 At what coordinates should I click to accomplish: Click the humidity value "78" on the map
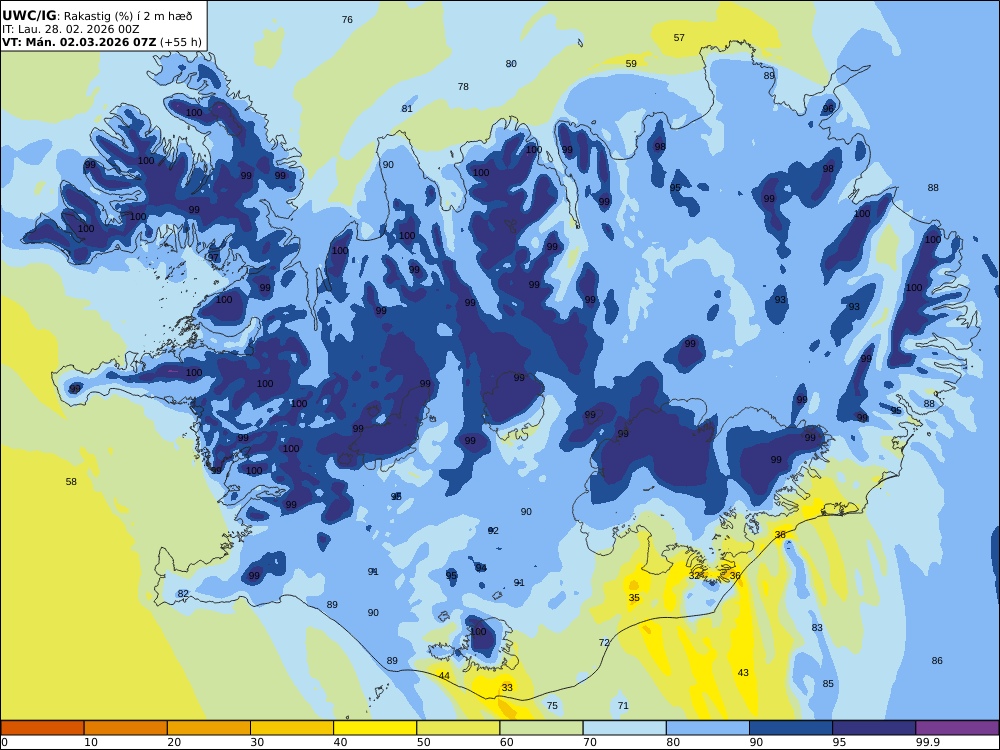point(463,87)
